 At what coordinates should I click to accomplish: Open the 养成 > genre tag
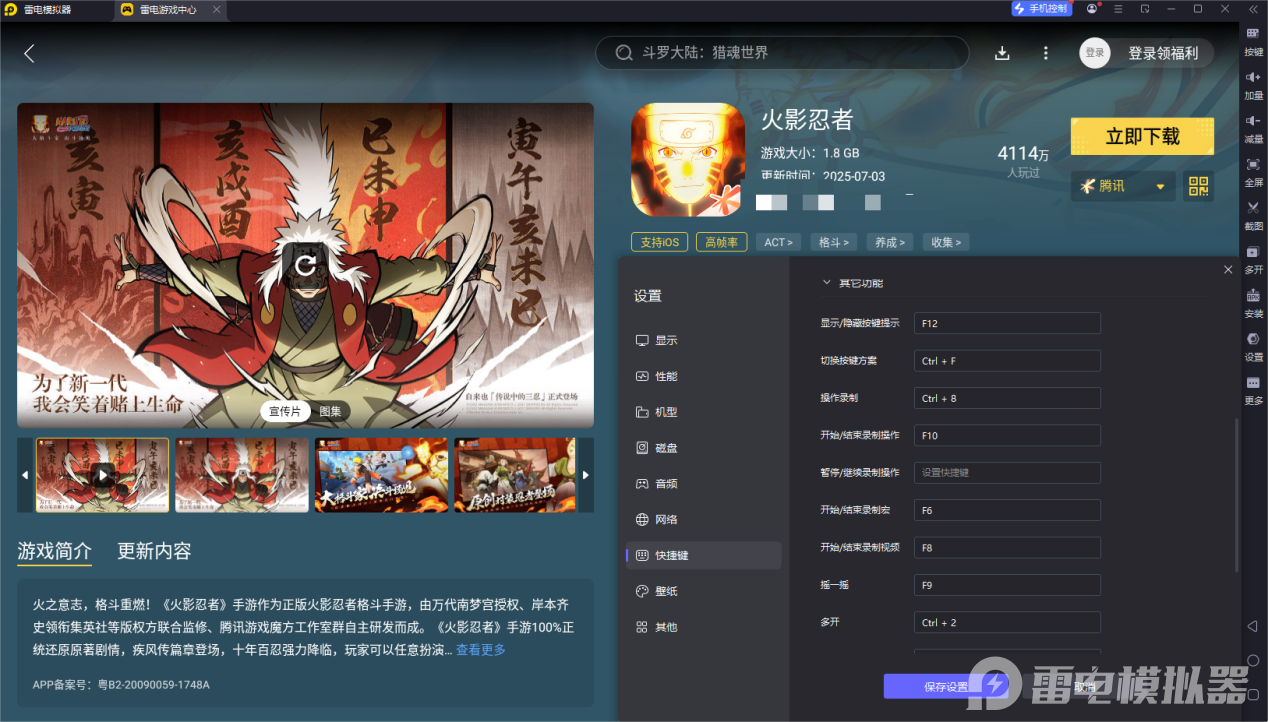click(889, 242)
